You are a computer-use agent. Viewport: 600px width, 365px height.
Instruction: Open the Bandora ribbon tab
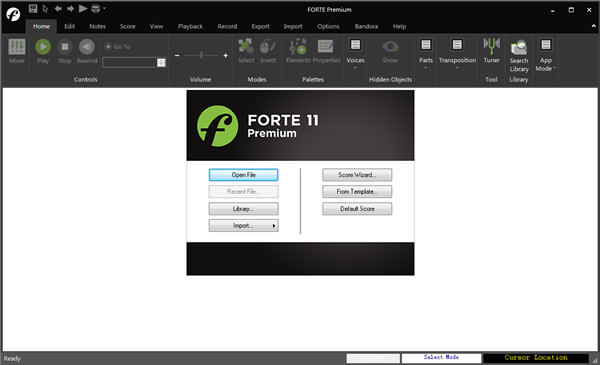coord(366,26)
